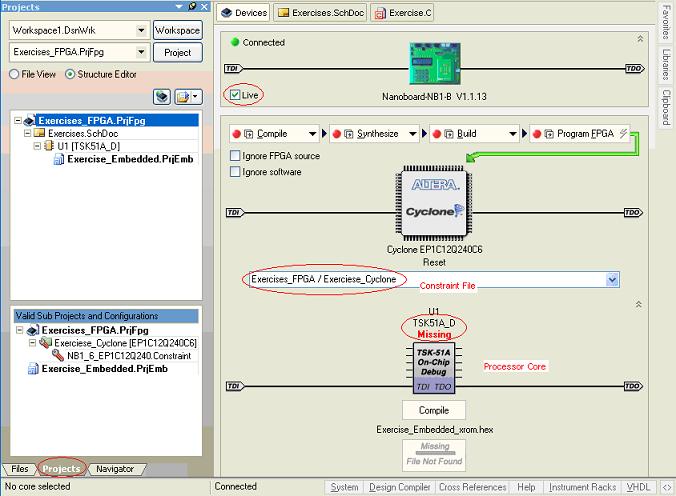Click the Program FPGA button

coord(580,134)
